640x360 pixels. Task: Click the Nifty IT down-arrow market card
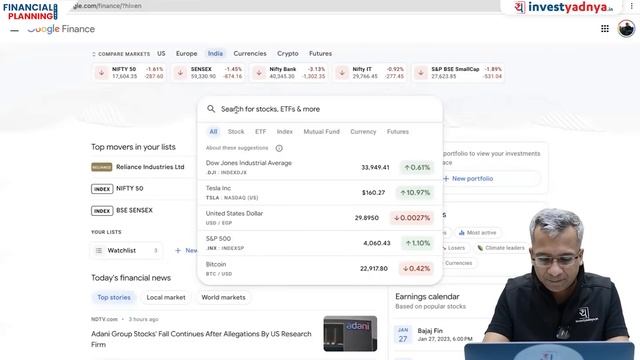[x=370, y=73]
